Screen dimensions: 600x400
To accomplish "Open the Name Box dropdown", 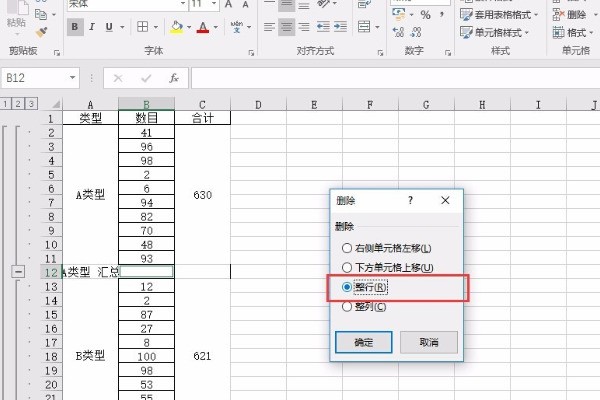I will pyautogui.click(x=73, y=77).
